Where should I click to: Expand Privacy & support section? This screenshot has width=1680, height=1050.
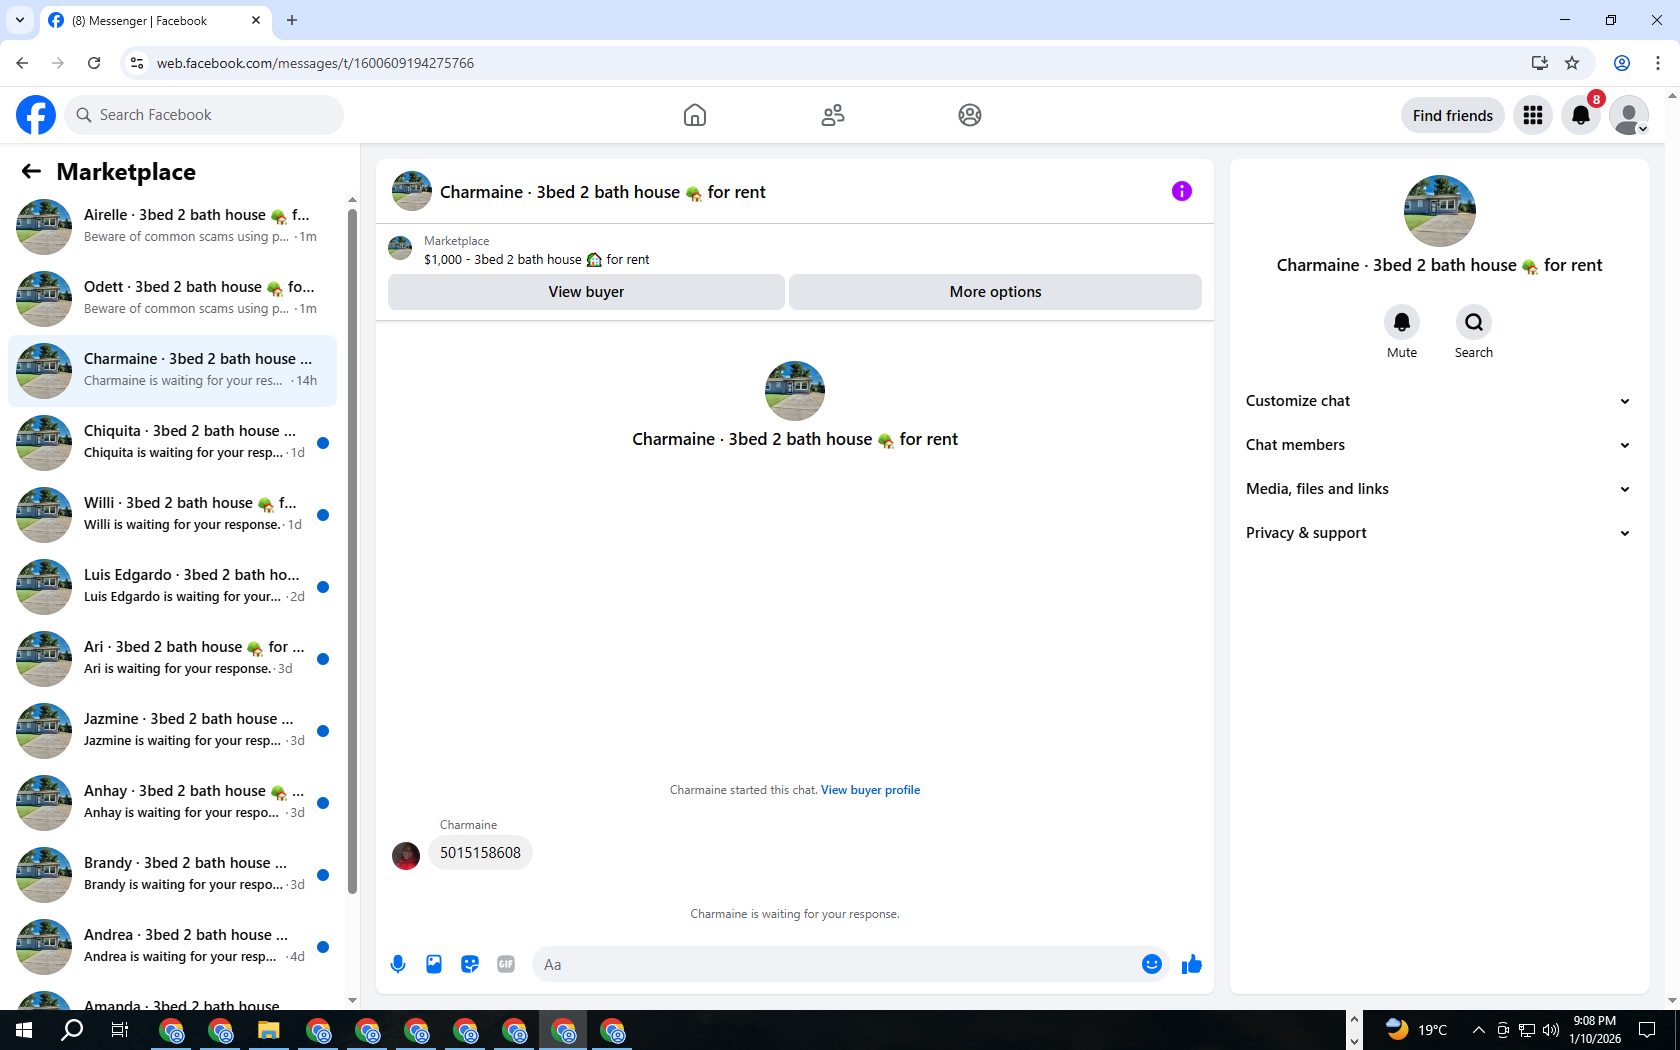tap(1439, 533)
